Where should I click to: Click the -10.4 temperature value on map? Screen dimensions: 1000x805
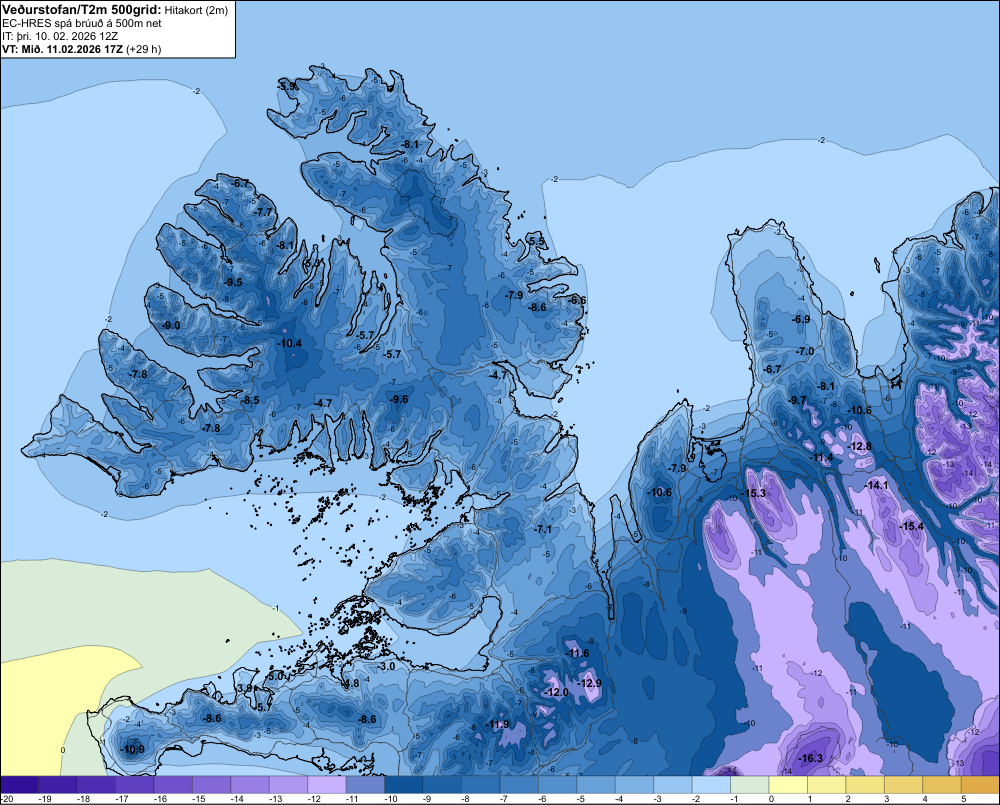290,343
